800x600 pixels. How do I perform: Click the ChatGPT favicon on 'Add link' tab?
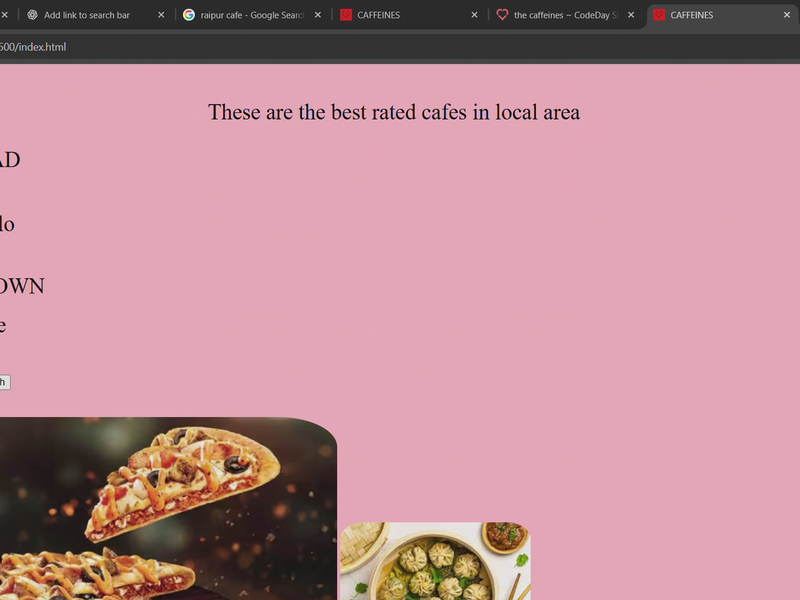[32, 15]
